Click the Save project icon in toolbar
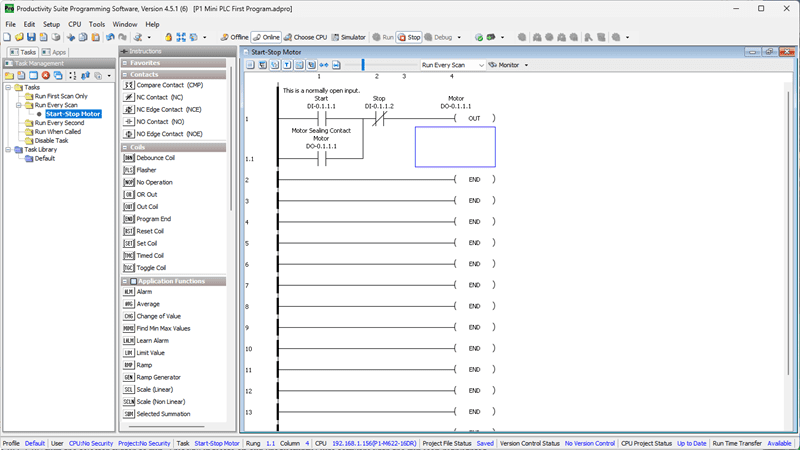800x450 pixels. 31,37
